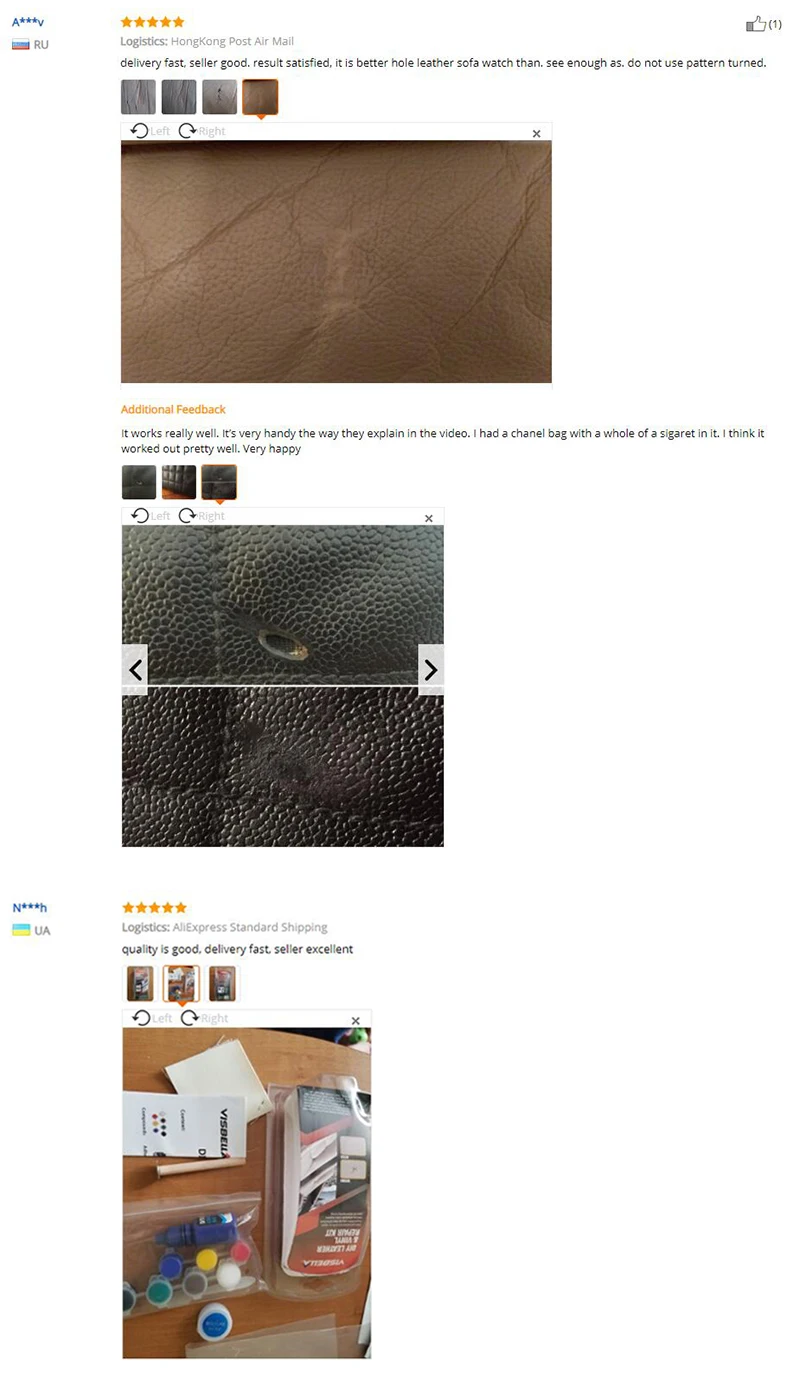Click the thumbs-up helpful icon
This screenshot has height=1379, width=800.
[x=756, y=23]
